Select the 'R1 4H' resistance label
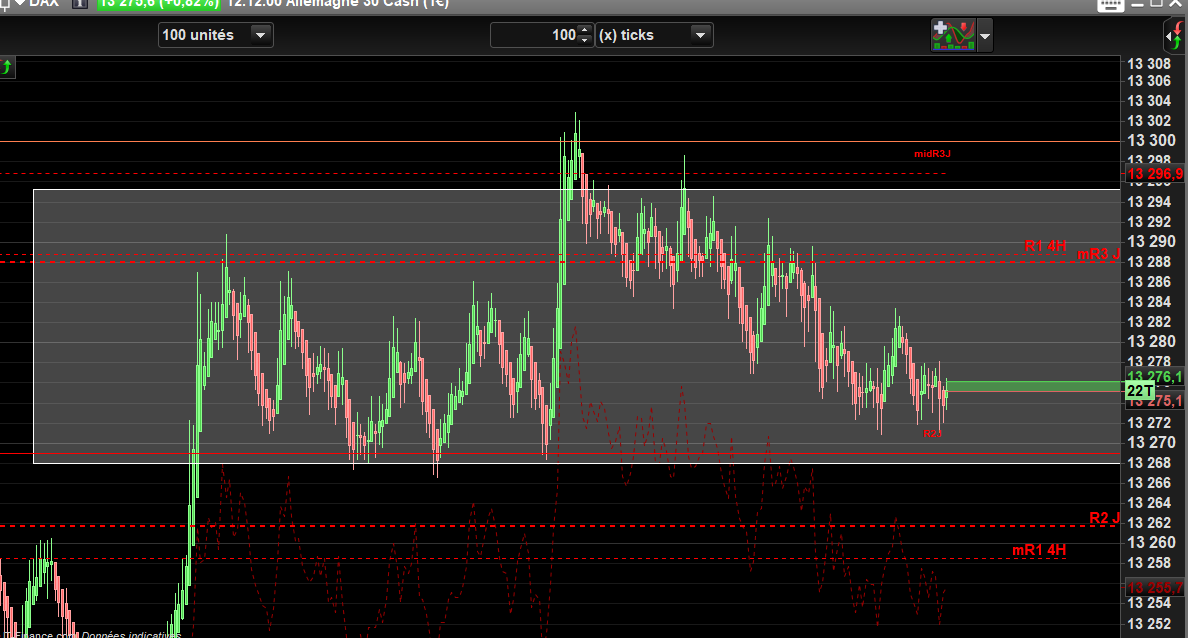This screenshot has height=638, width=1188. tap(1045, 246)
